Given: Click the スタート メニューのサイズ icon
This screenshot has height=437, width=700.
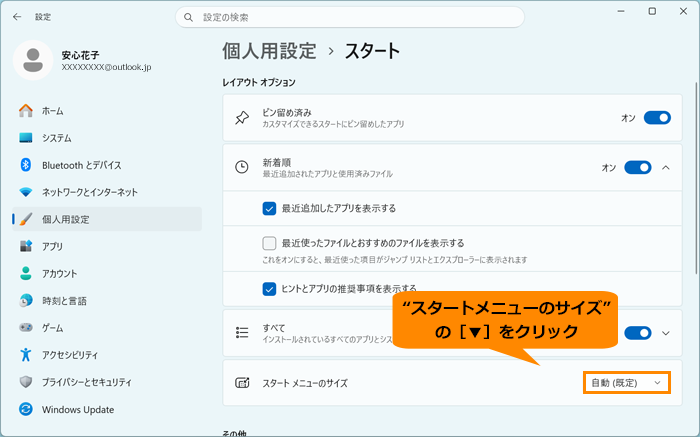Looking at the screenshot, I should [242, 383].
